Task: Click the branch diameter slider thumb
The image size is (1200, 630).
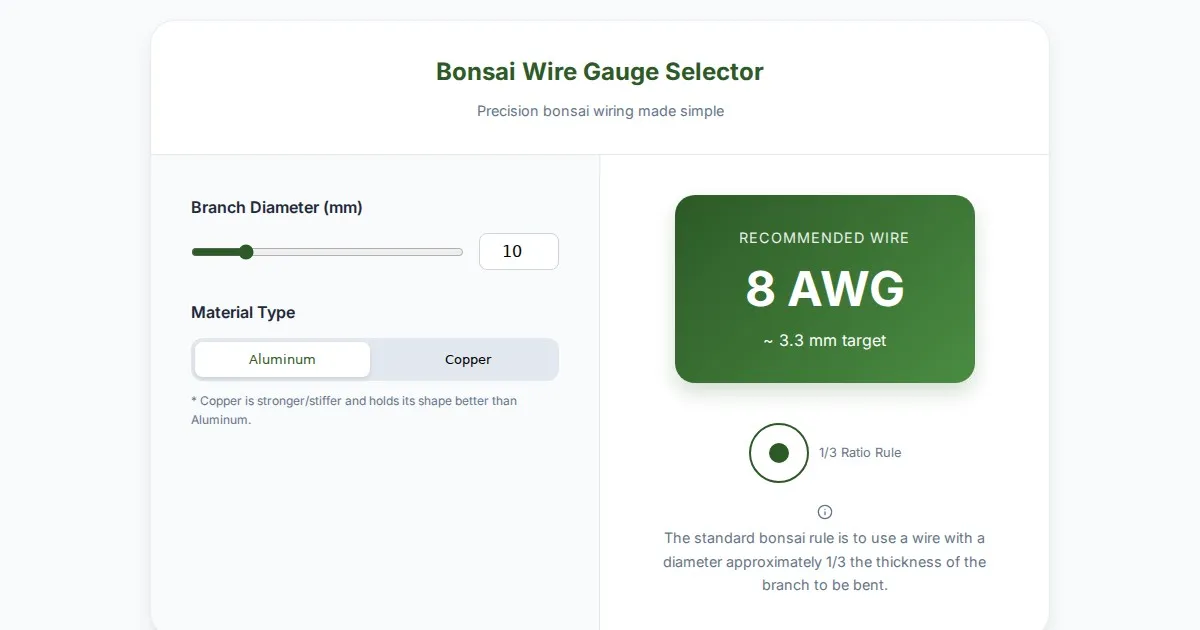Action: coord(246,252)
